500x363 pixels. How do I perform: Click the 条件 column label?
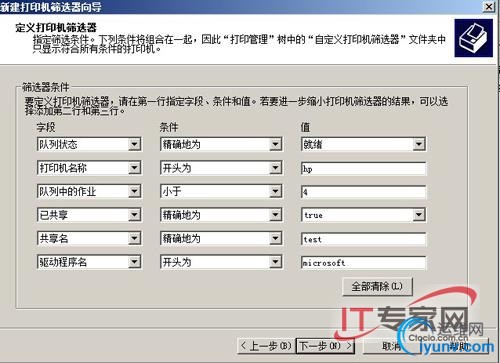(x=169, y=127)
